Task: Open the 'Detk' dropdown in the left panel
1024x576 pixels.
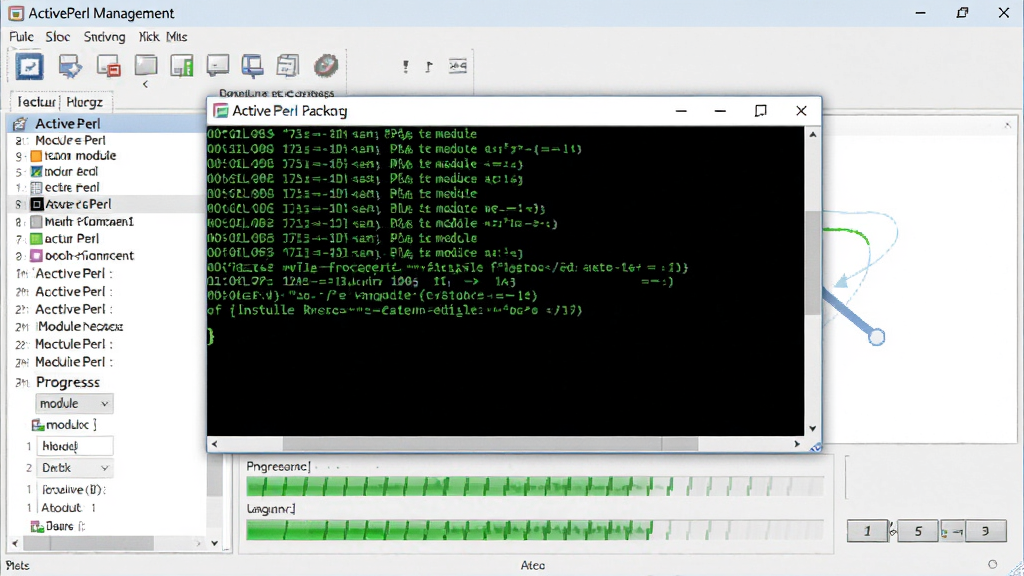Action: [x=74, y=468]
